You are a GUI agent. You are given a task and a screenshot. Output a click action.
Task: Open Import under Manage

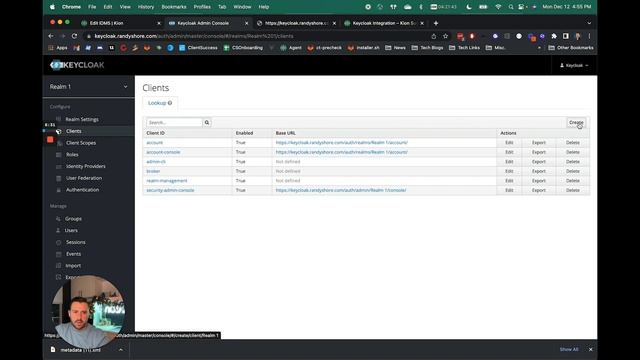(x=73, y=266)
